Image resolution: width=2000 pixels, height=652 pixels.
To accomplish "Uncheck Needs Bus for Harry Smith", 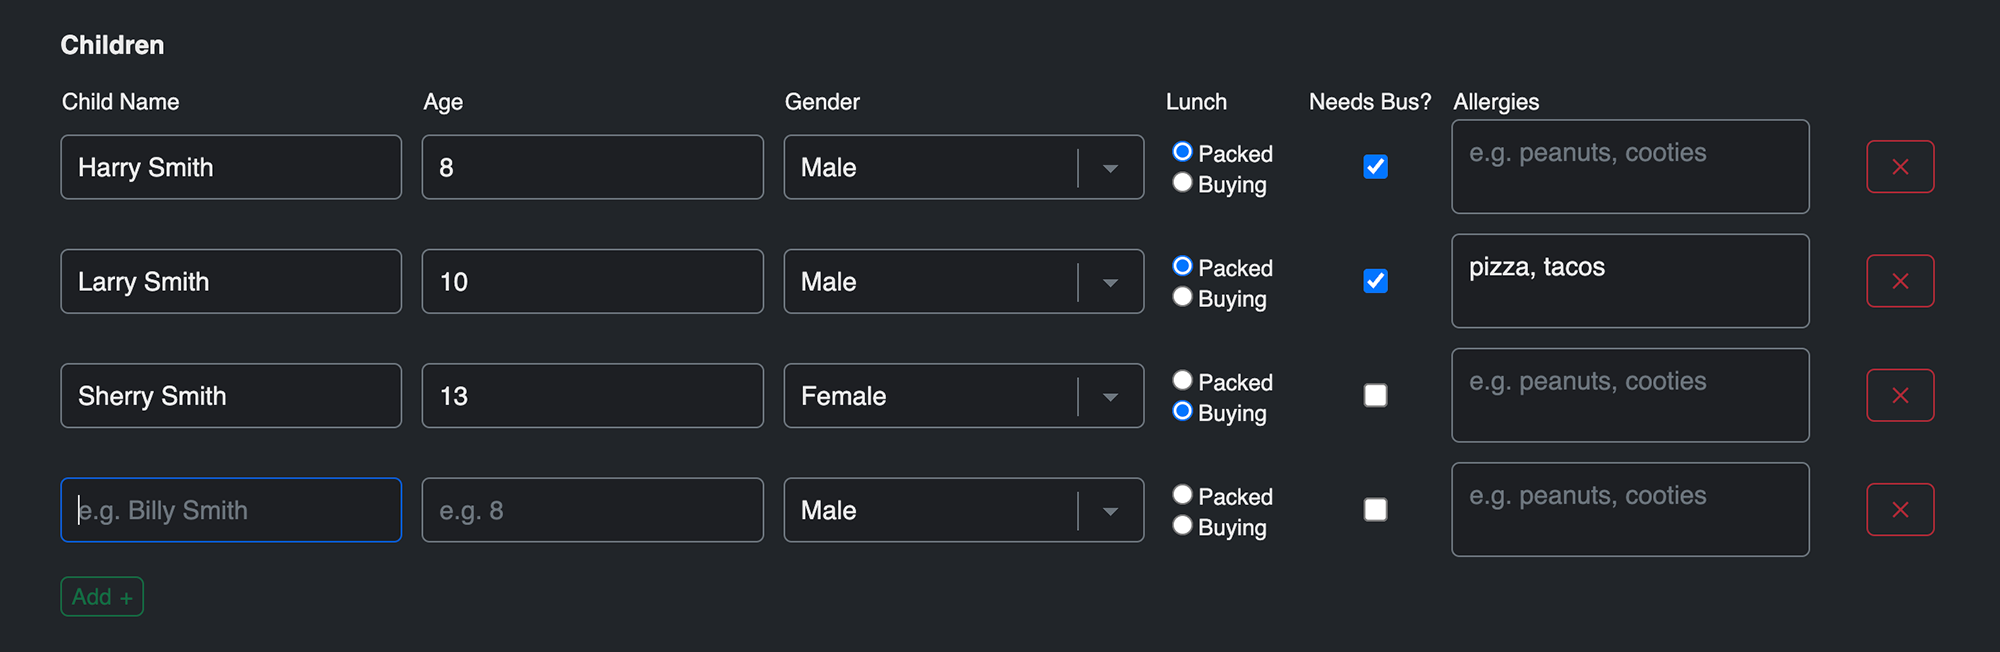I will [1375, 167].
